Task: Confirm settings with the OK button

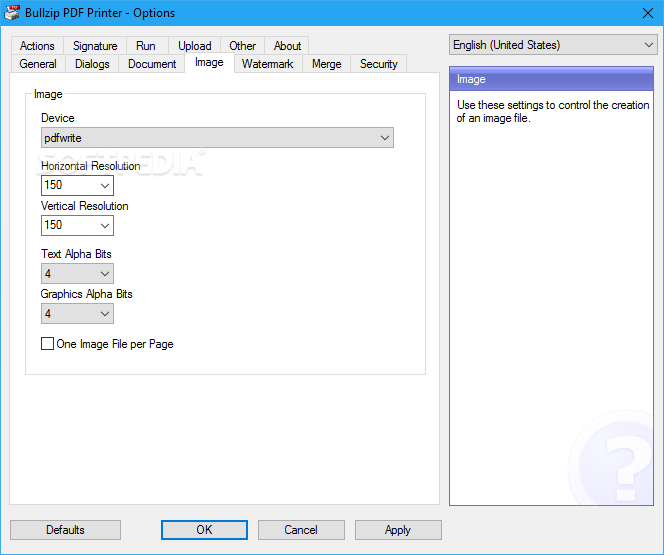Action: click(204, 530)
